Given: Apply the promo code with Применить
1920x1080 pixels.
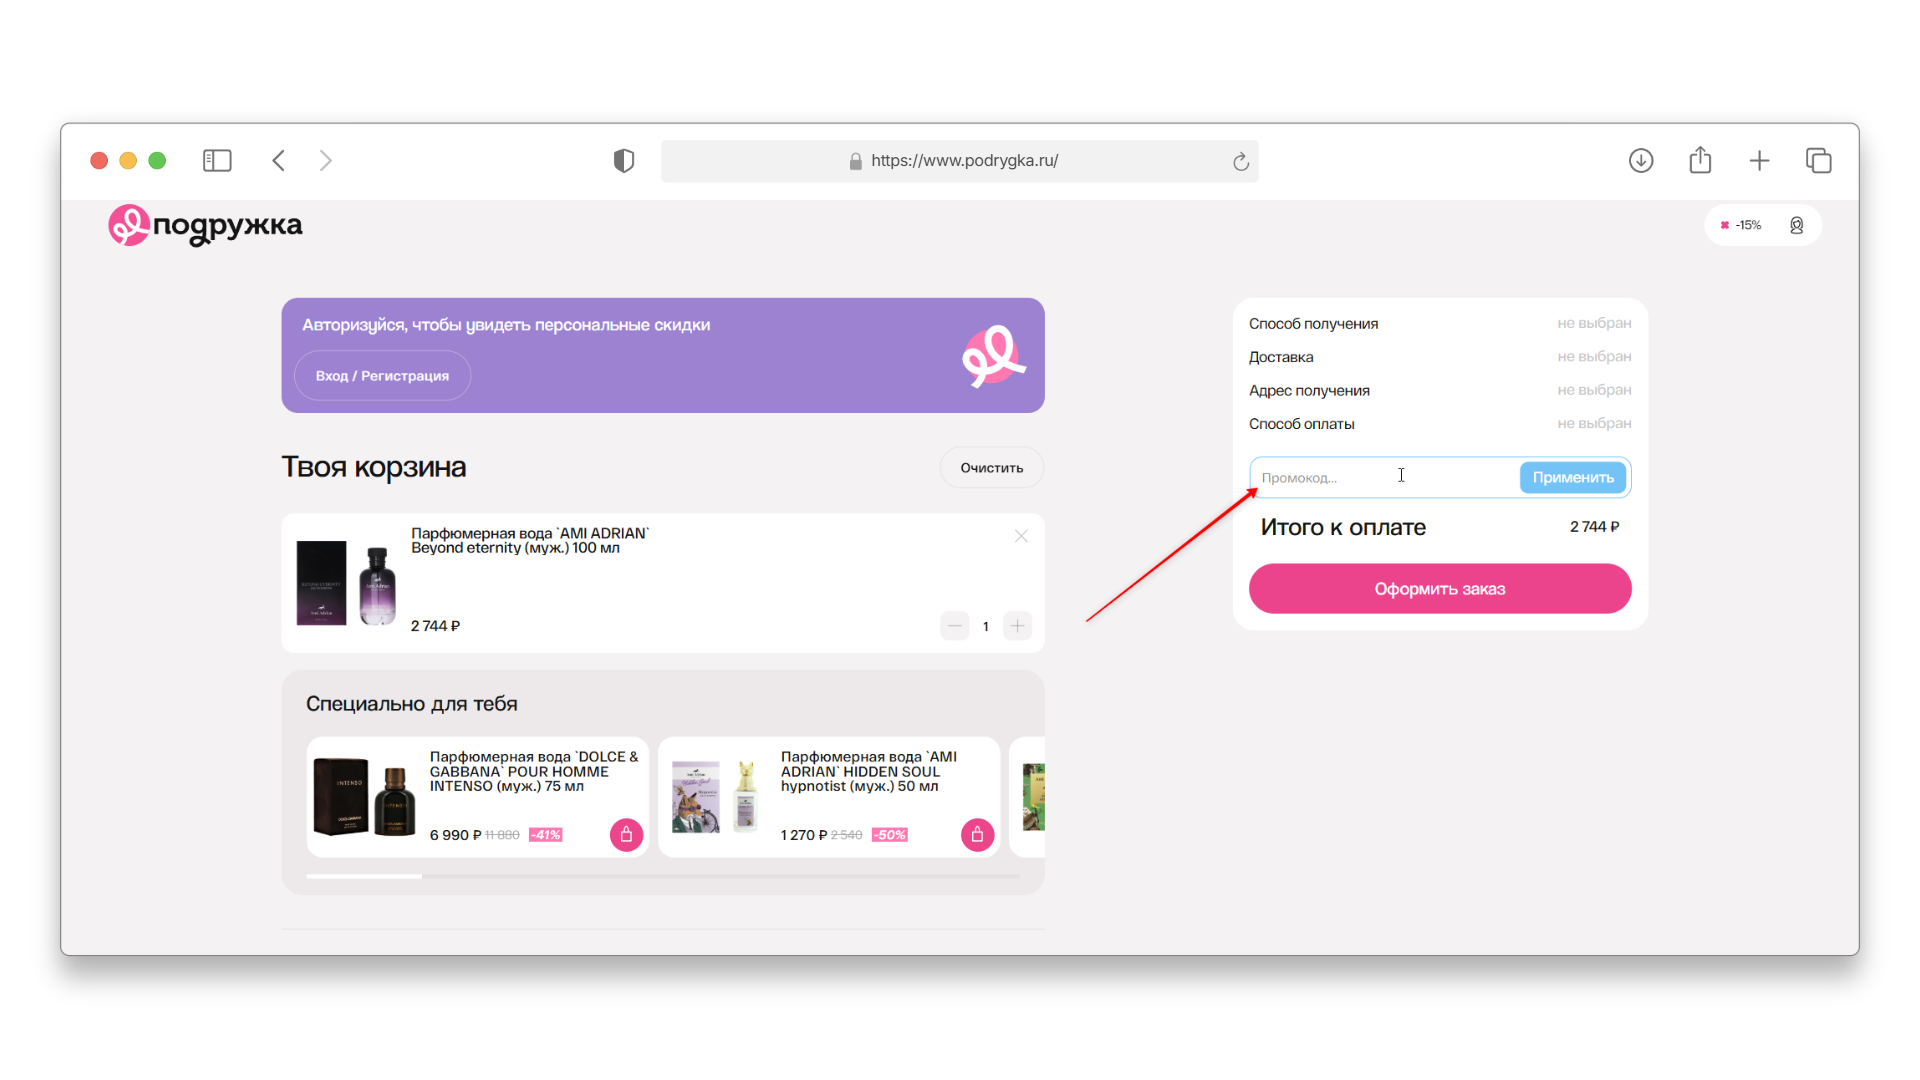Looking at the screenshot, I should (1573, 478).
